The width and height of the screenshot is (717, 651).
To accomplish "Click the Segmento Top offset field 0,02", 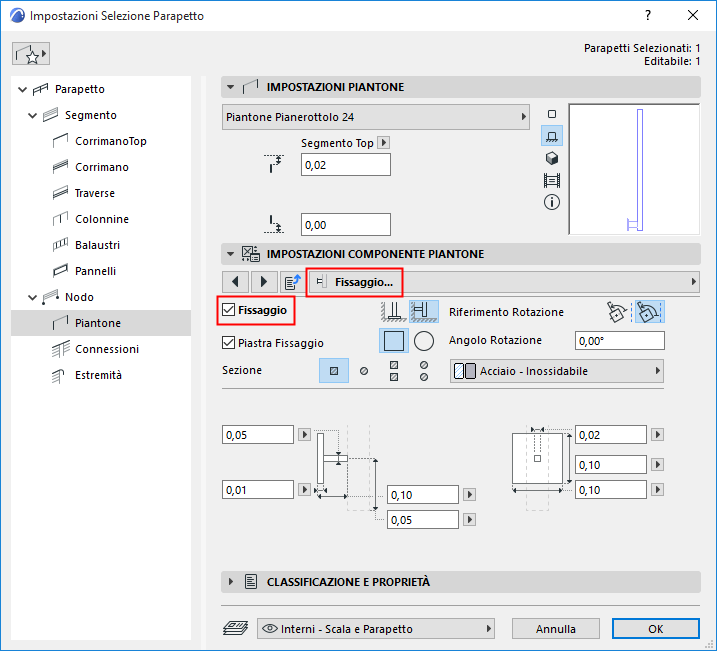I will tap(346, 165).
